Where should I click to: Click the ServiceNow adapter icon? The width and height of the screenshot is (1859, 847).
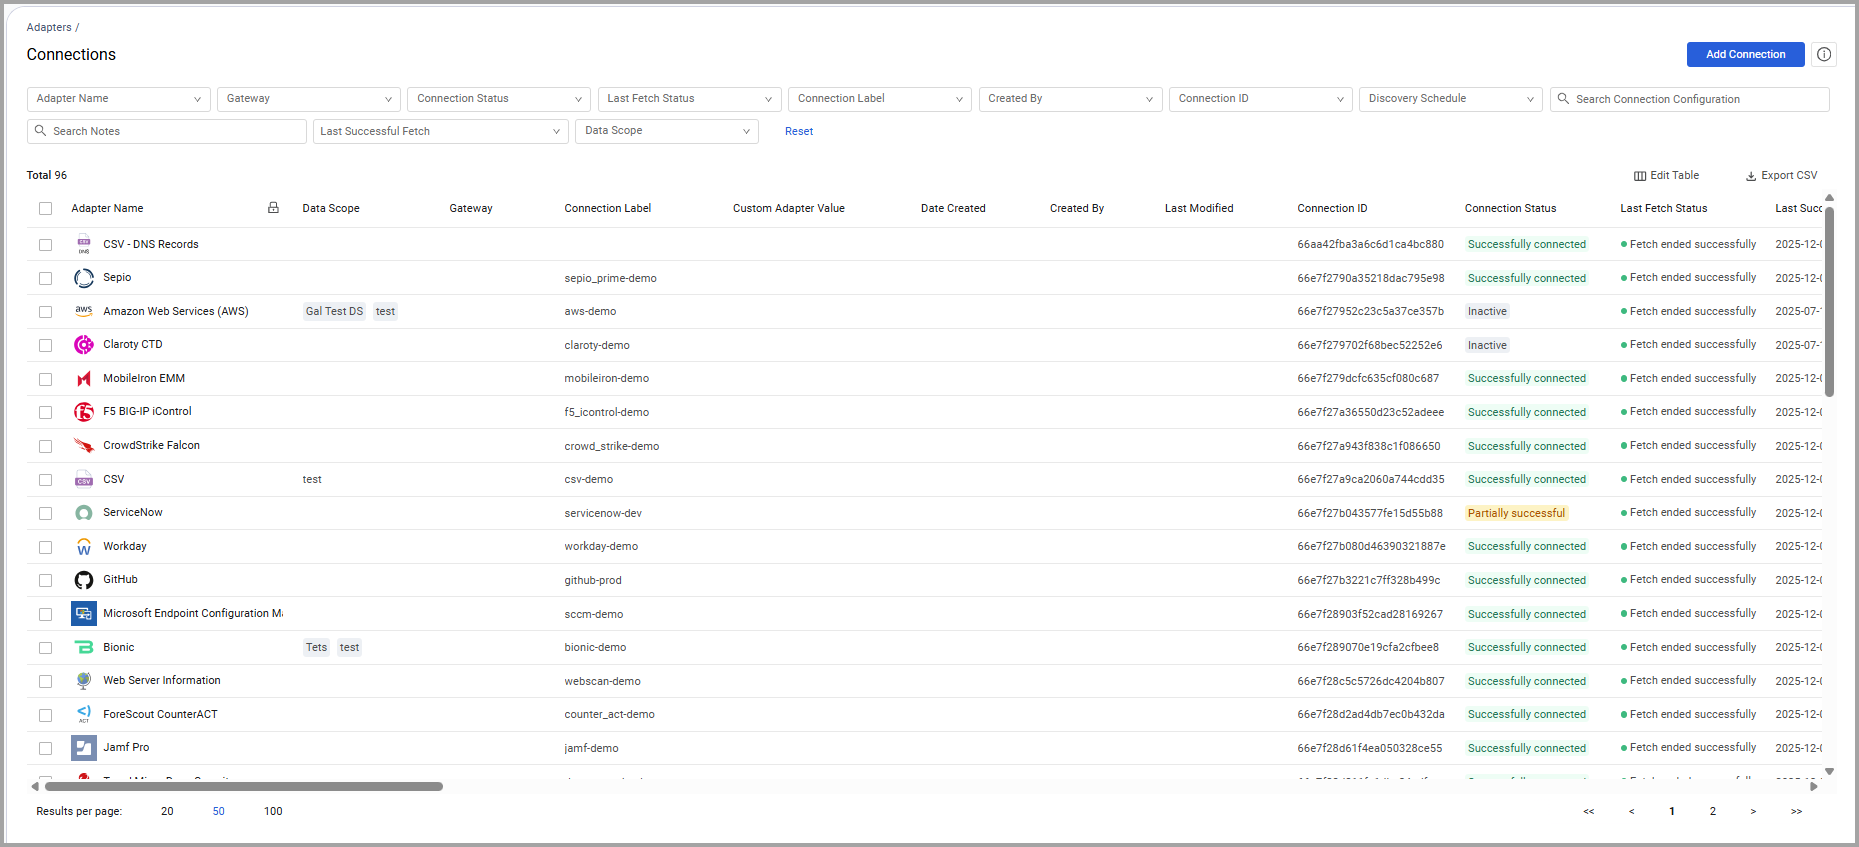click(84, 513)
